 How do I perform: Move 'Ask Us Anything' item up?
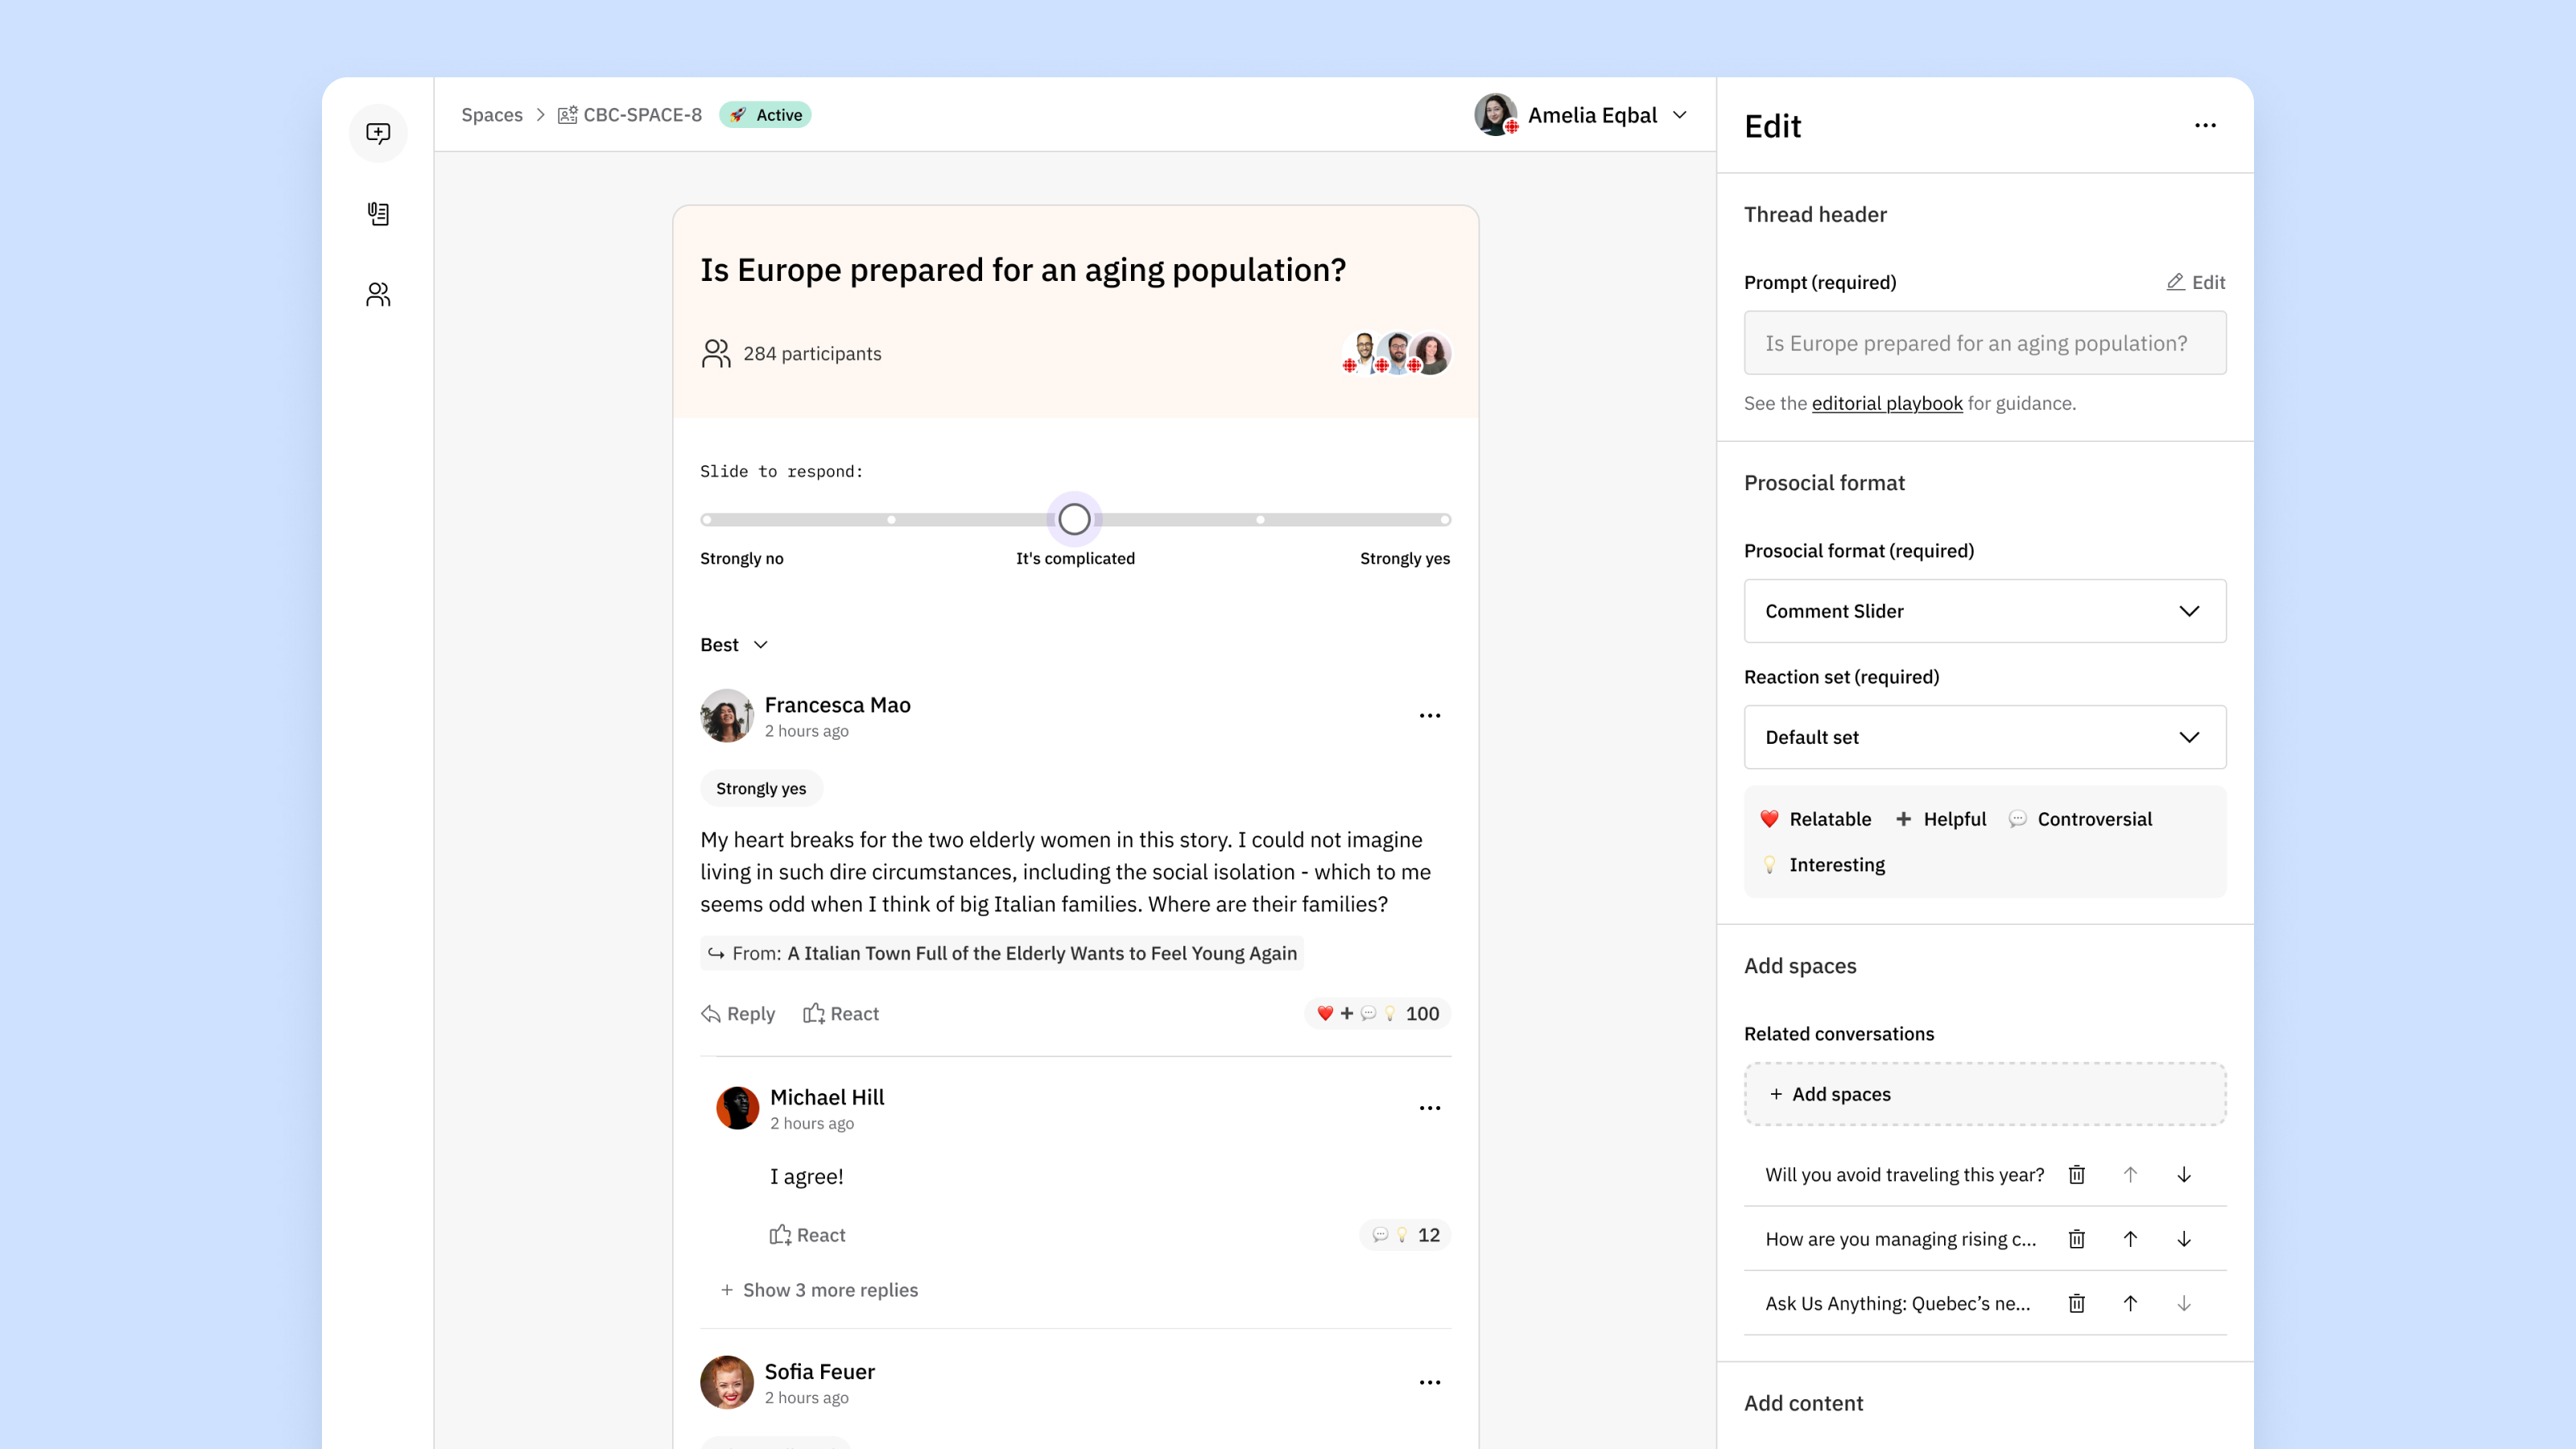(2130, 1303)
